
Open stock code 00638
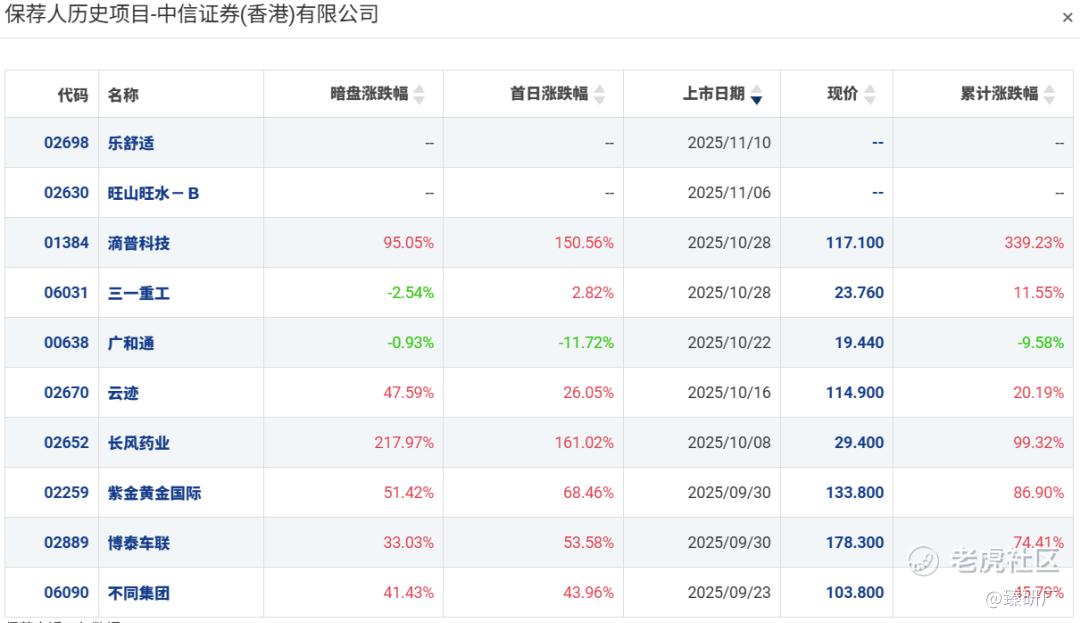tap(66, 342)
